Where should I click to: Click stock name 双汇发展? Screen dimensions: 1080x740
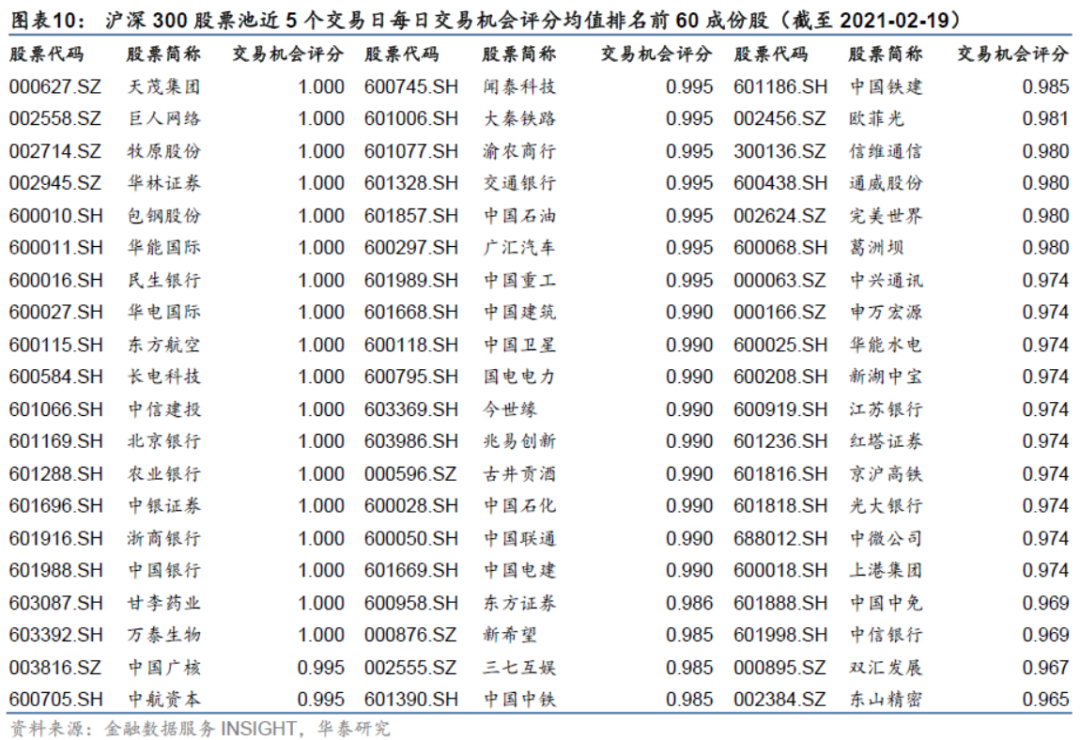click(x=886, y=668)
